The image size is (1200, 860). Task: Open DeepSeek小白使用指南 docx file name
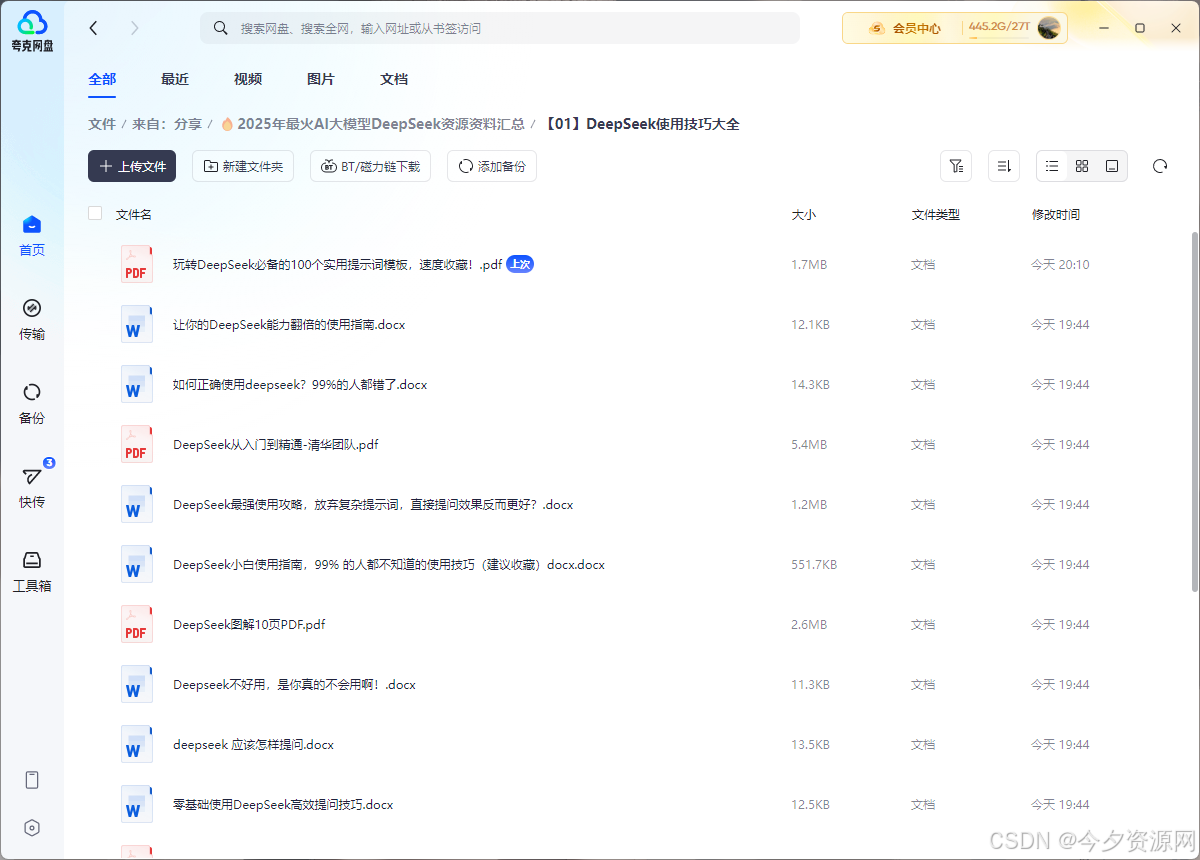coord(389,565)
